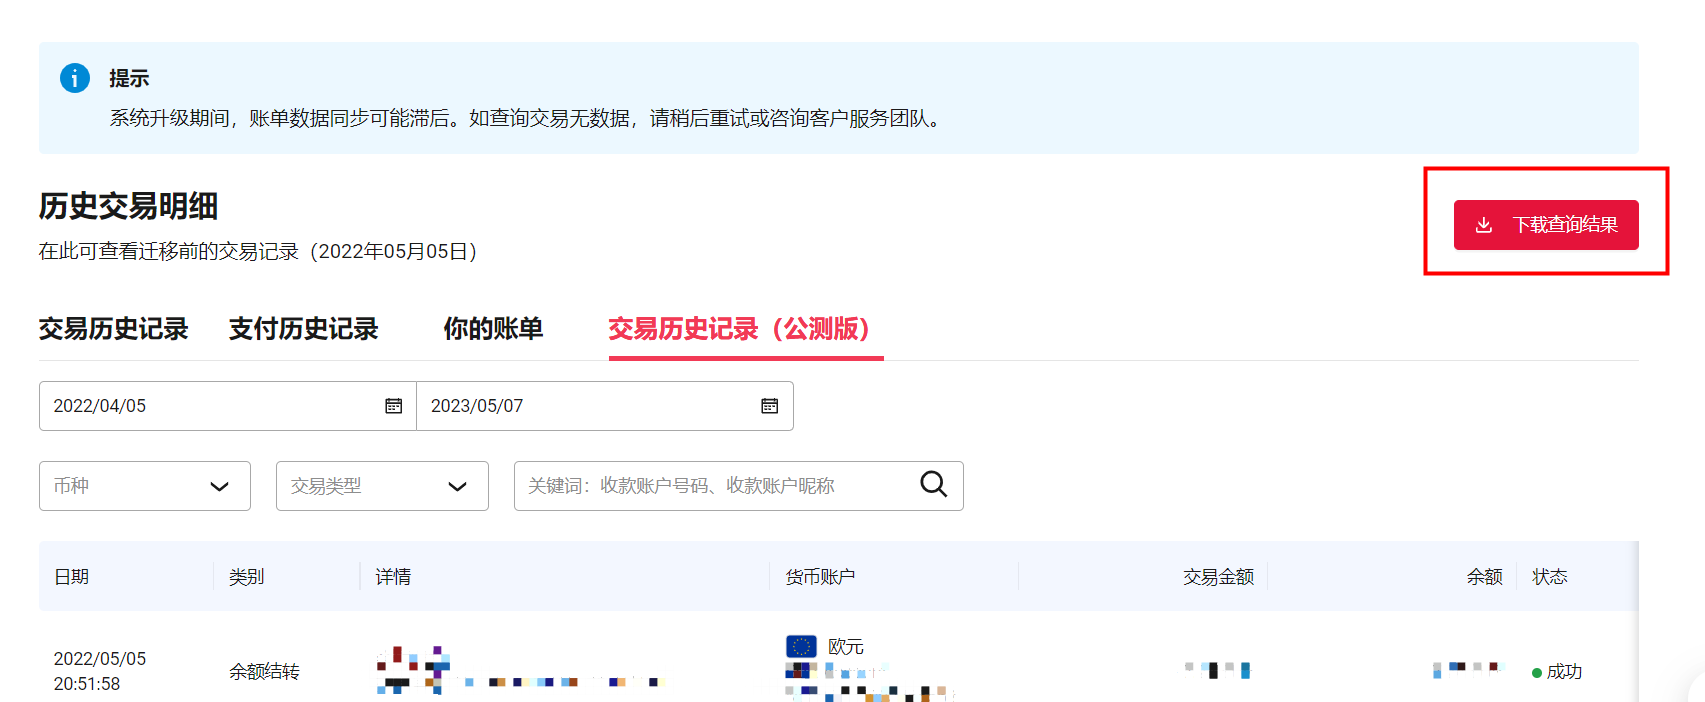Click the 成功 status text
The width and height of the screenshot is (1705, 702).
pyautogui.click(x=1564, y=672)
